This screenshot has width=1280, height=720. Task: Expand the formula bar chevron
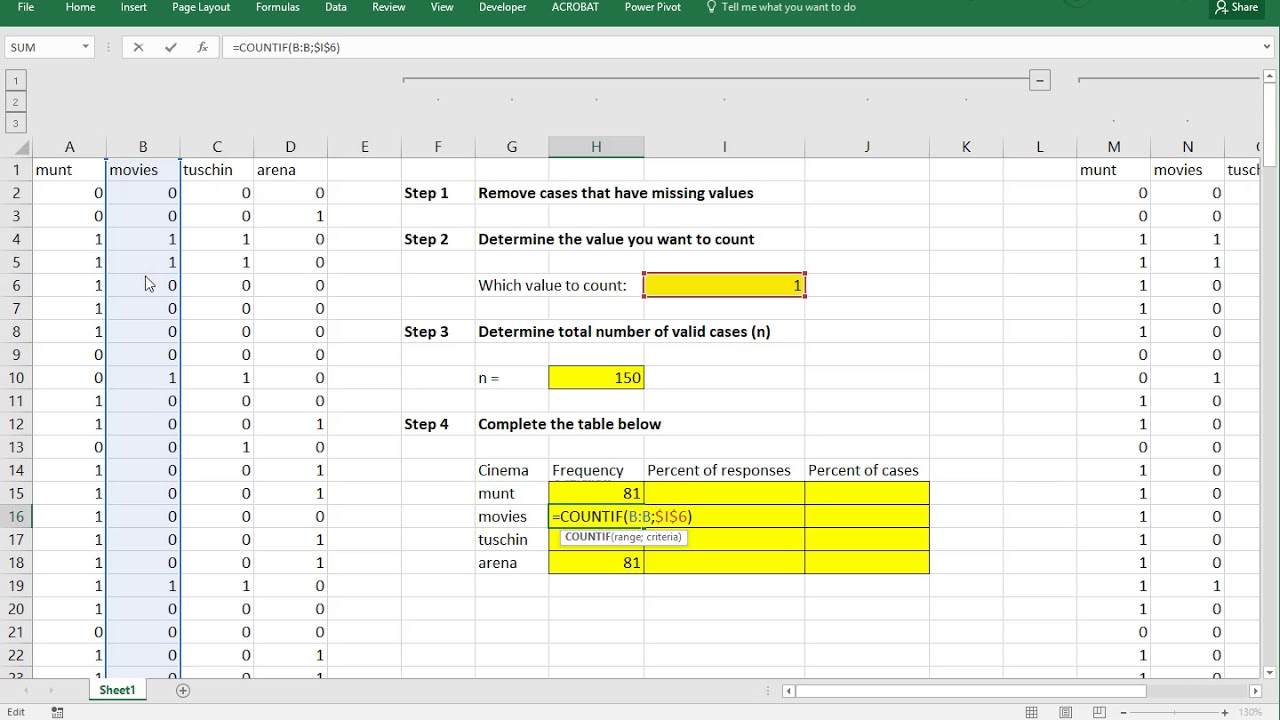1268,47
